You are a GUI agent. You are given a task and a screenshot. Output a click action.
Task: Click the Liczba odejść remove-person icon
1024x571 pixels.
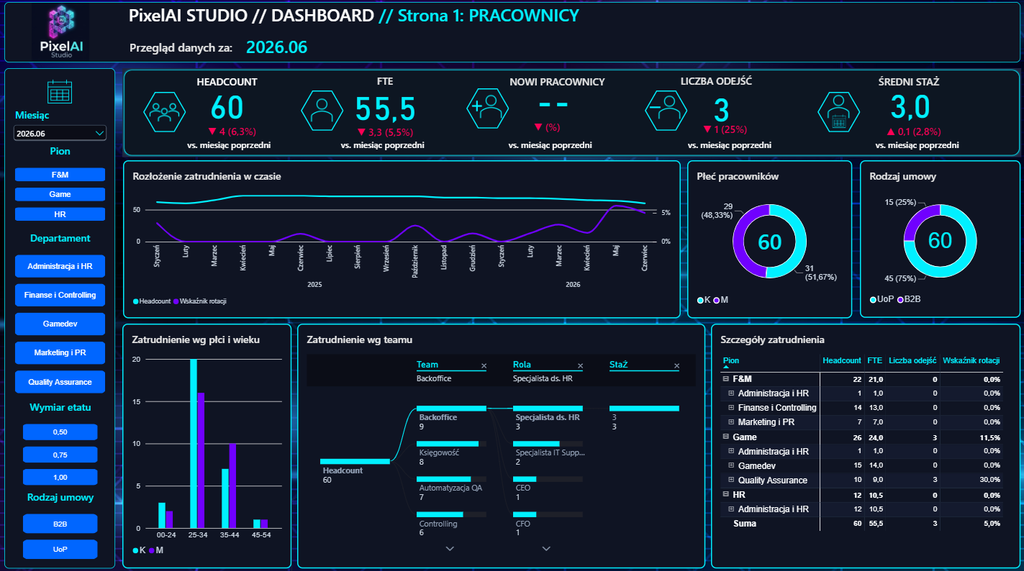coord(666,110)
